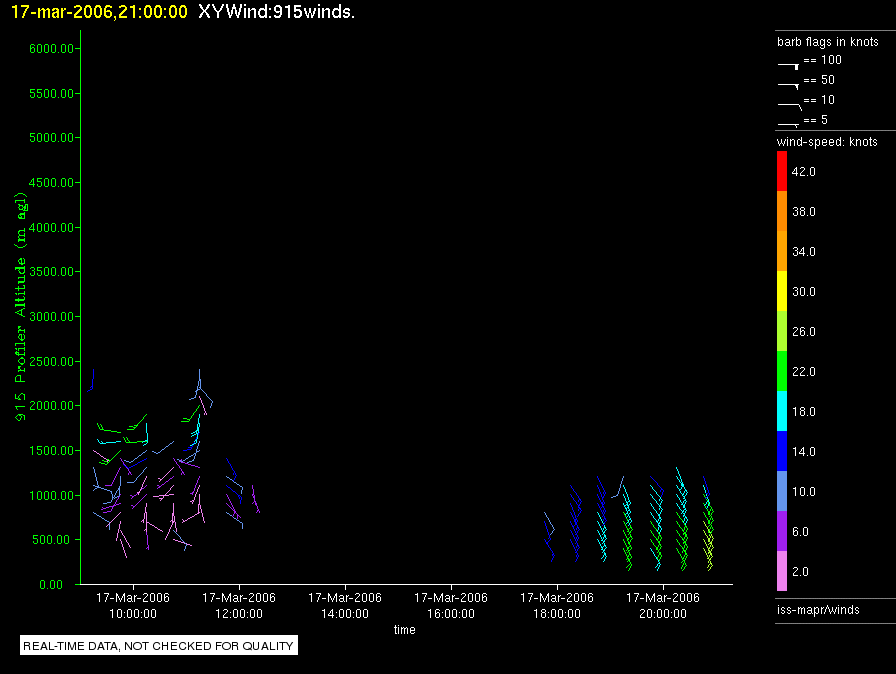896x674 pixels.
Task: Click the 3000.00 altitude tick label
Action: pos(51,316)
